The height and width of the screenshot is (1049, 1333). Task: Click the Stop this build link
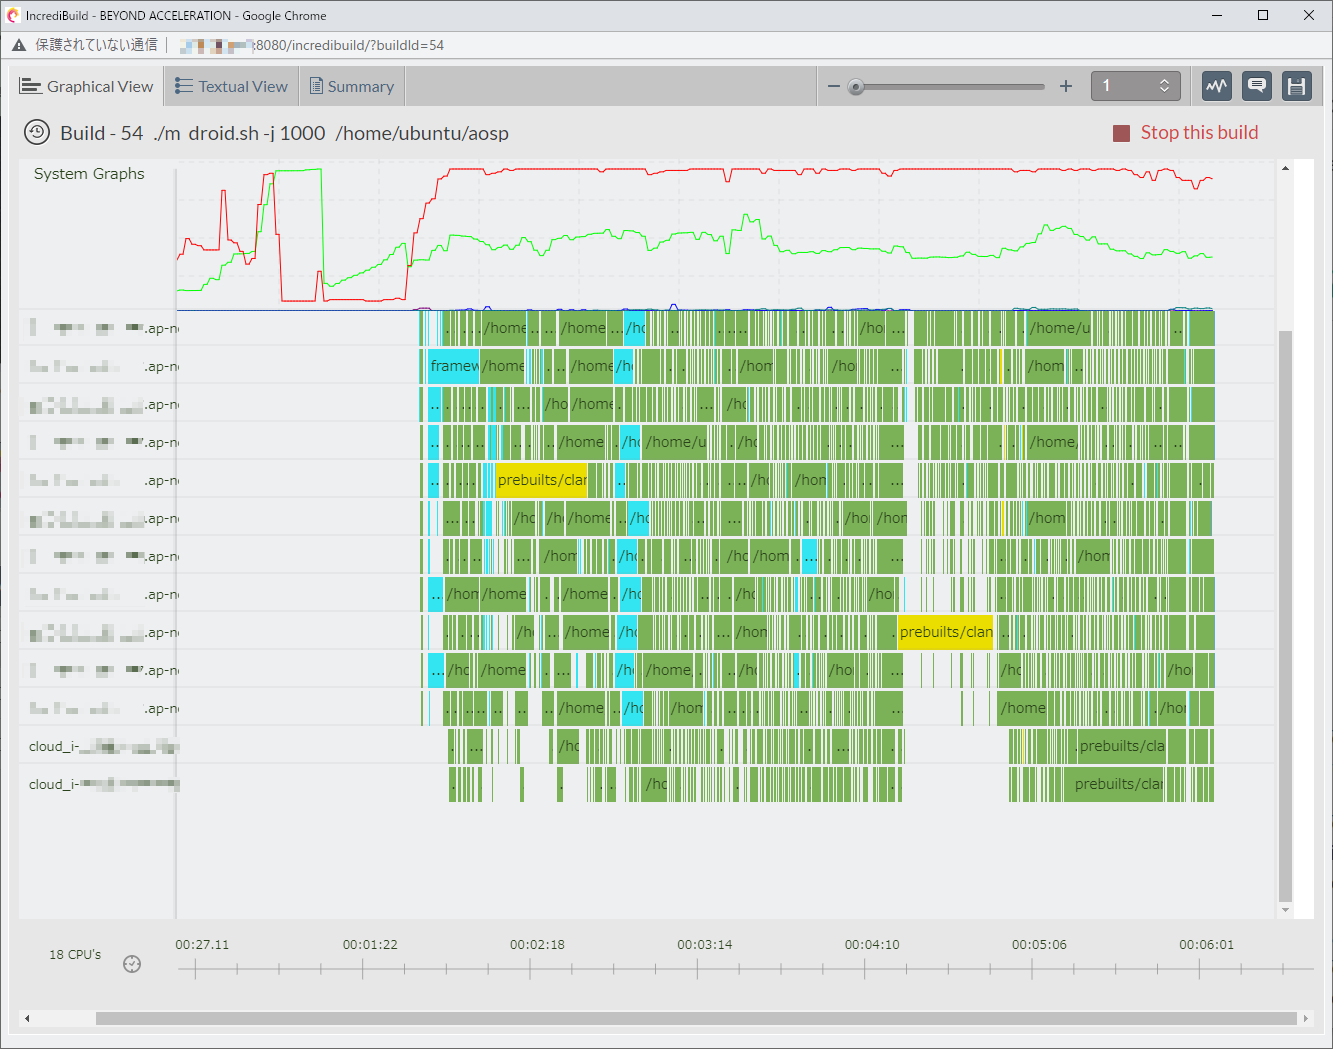[x=1199, y=132]
